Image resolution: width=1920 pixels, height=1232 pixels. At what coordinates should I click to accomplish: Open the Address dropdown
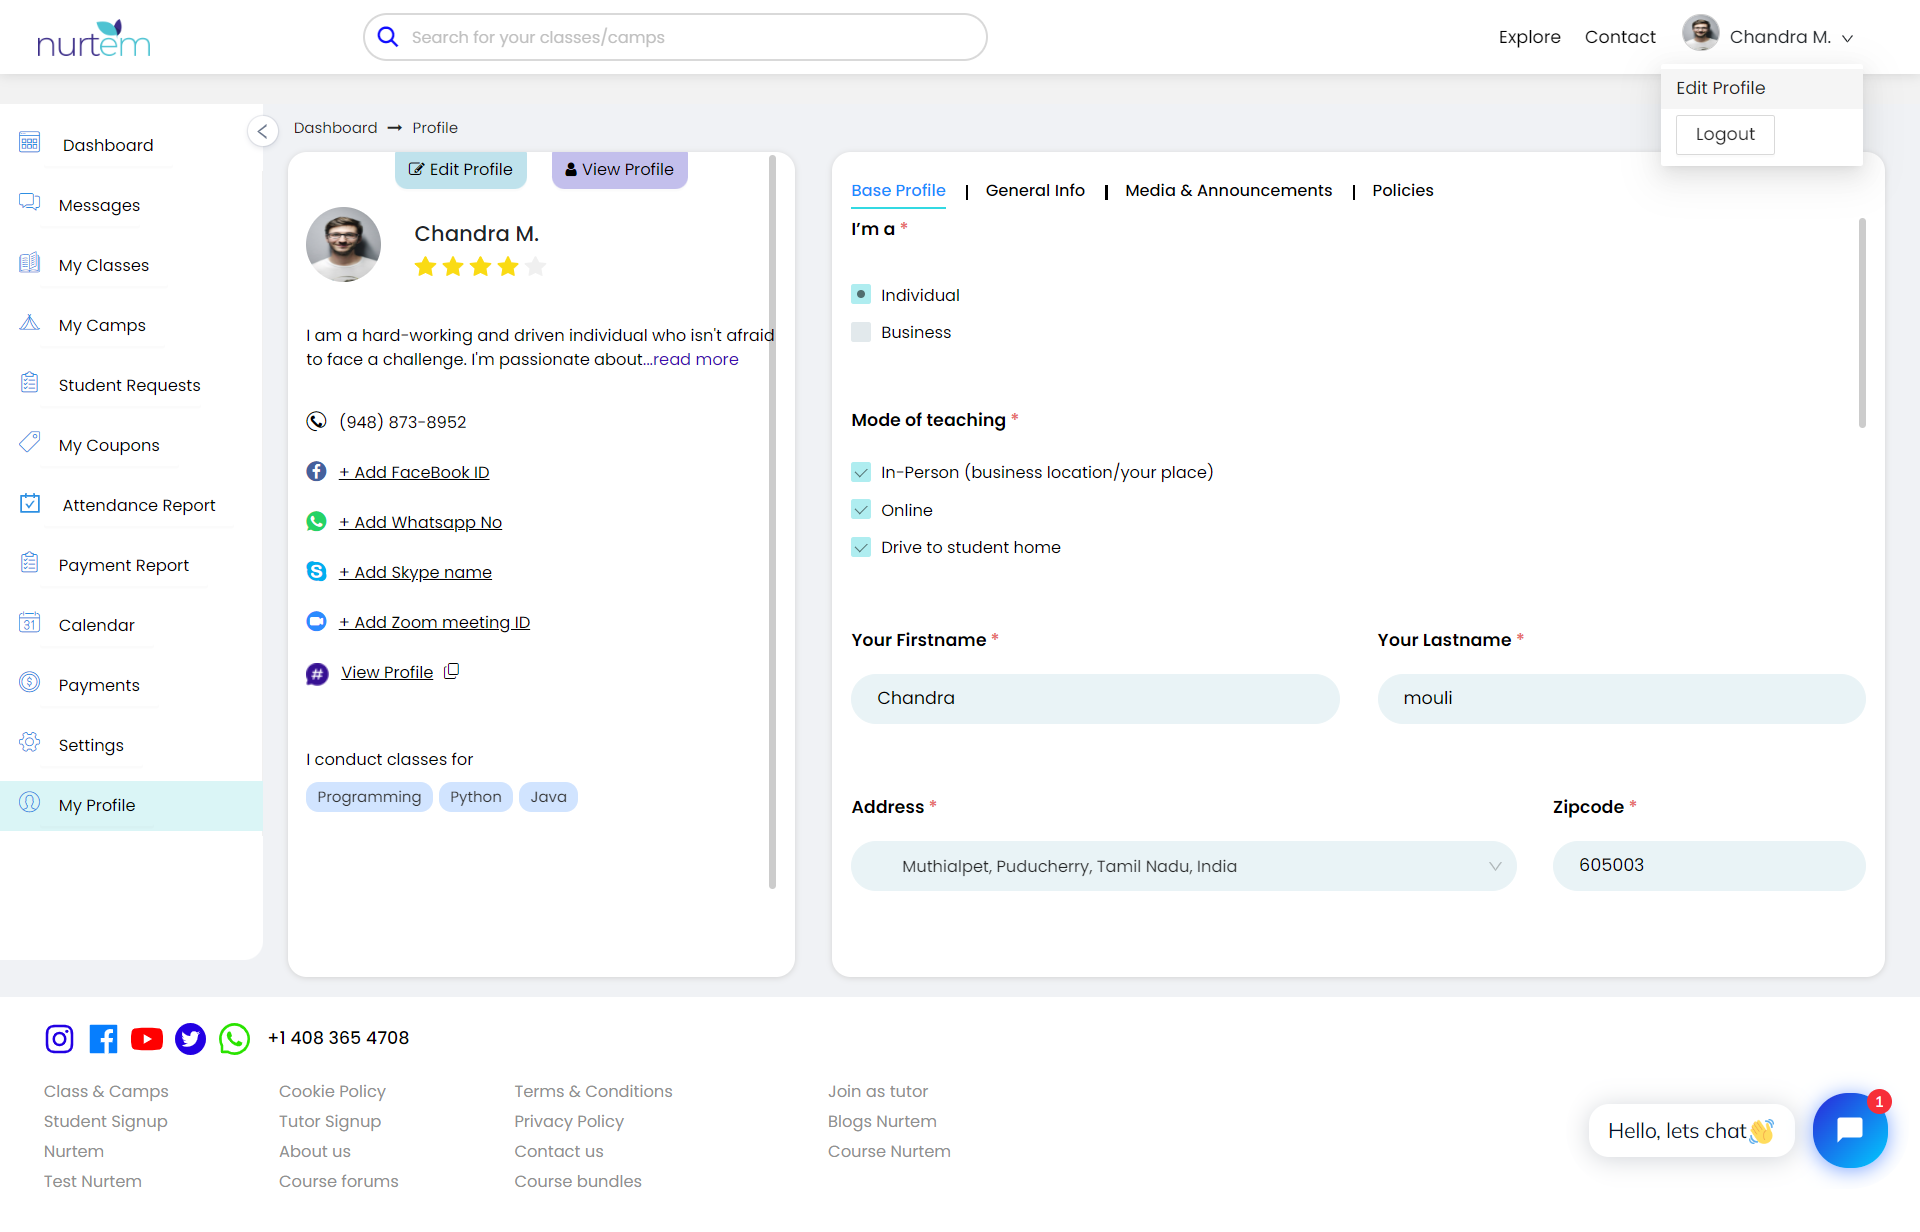[x=1494, y=866]
